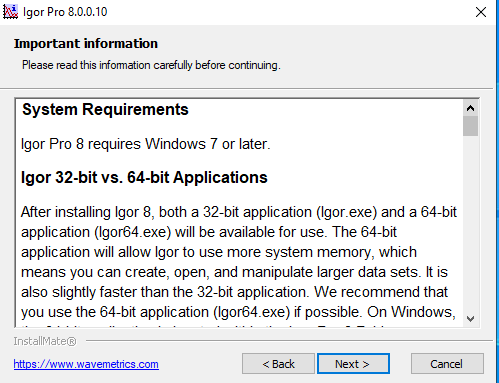Click the Igor Pro icon in title bar
Screen dimensions: 499x383
pos(10,12)
